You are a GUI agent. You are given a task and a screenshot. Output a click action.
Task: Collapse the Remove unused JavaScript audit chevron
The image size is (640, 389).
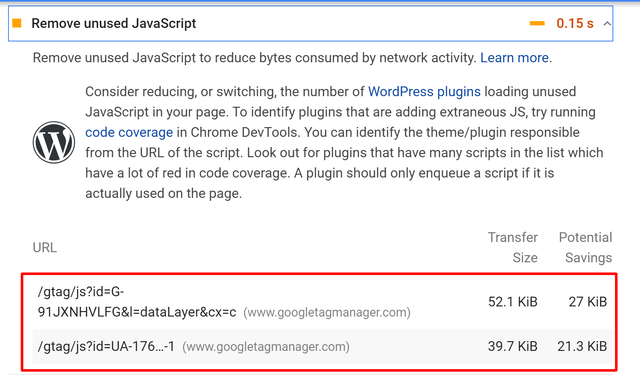607,24
